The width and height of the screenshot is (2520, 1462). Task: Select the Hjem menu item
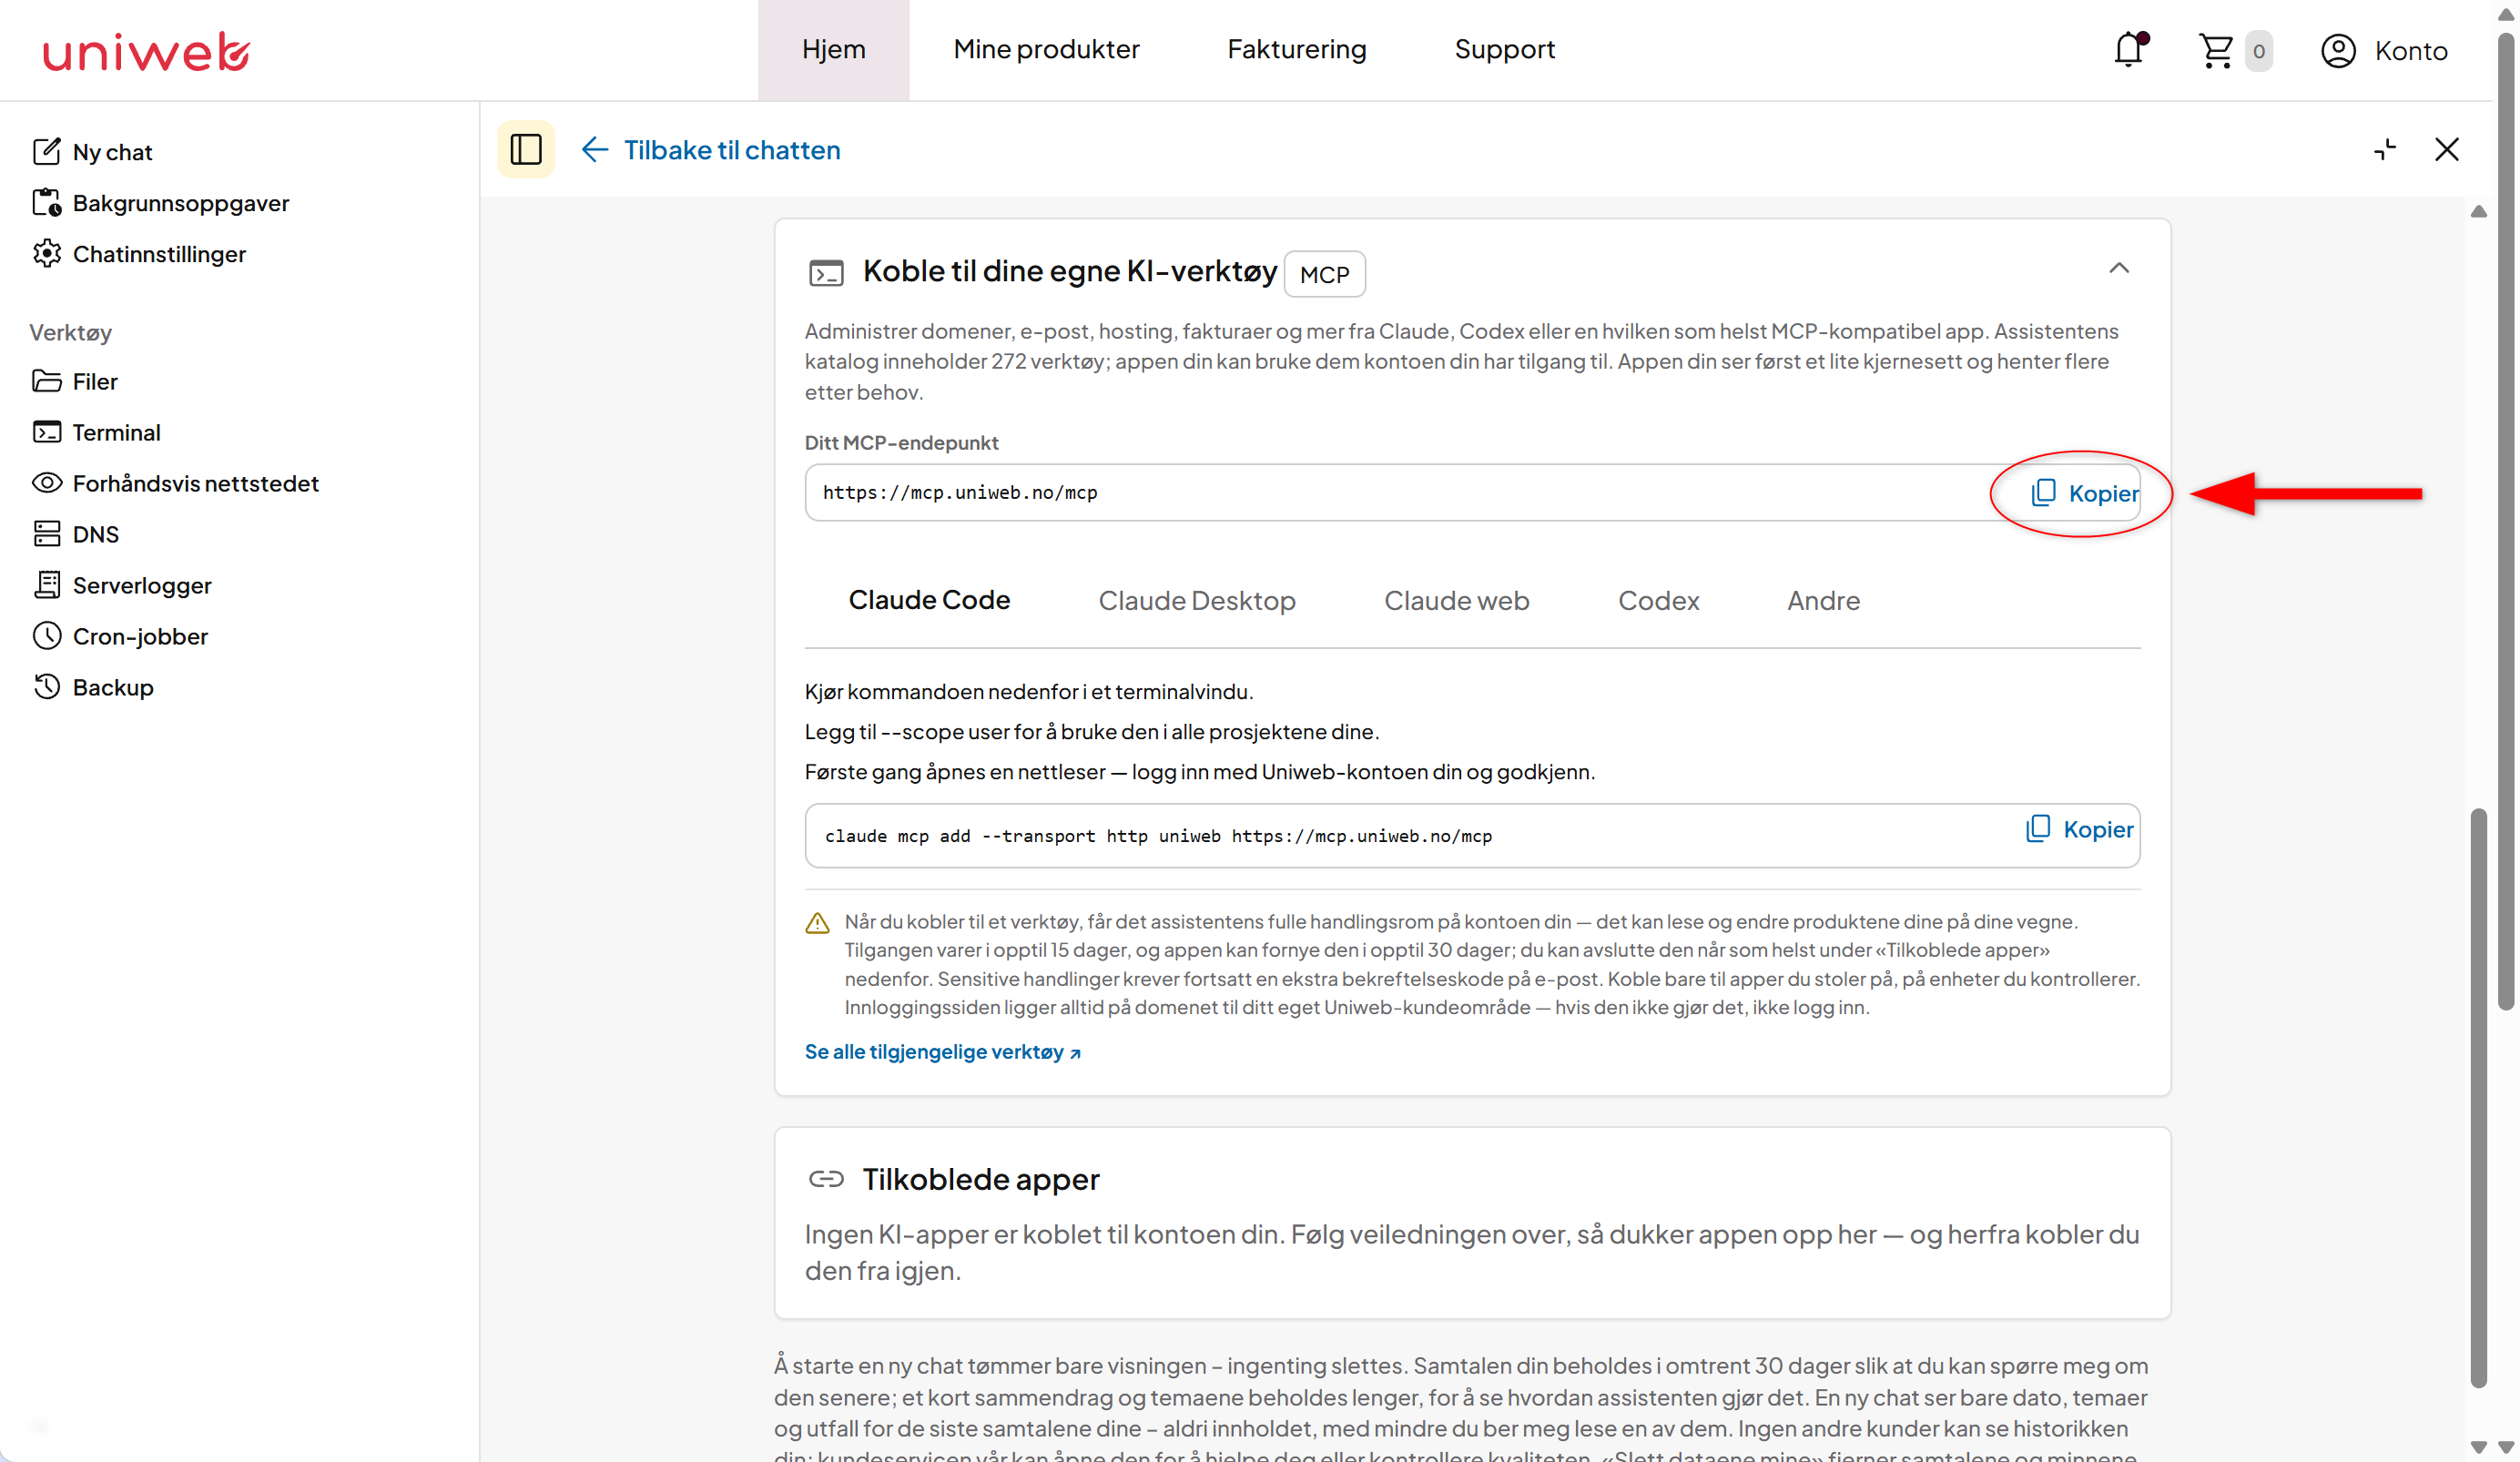[834, 49]
